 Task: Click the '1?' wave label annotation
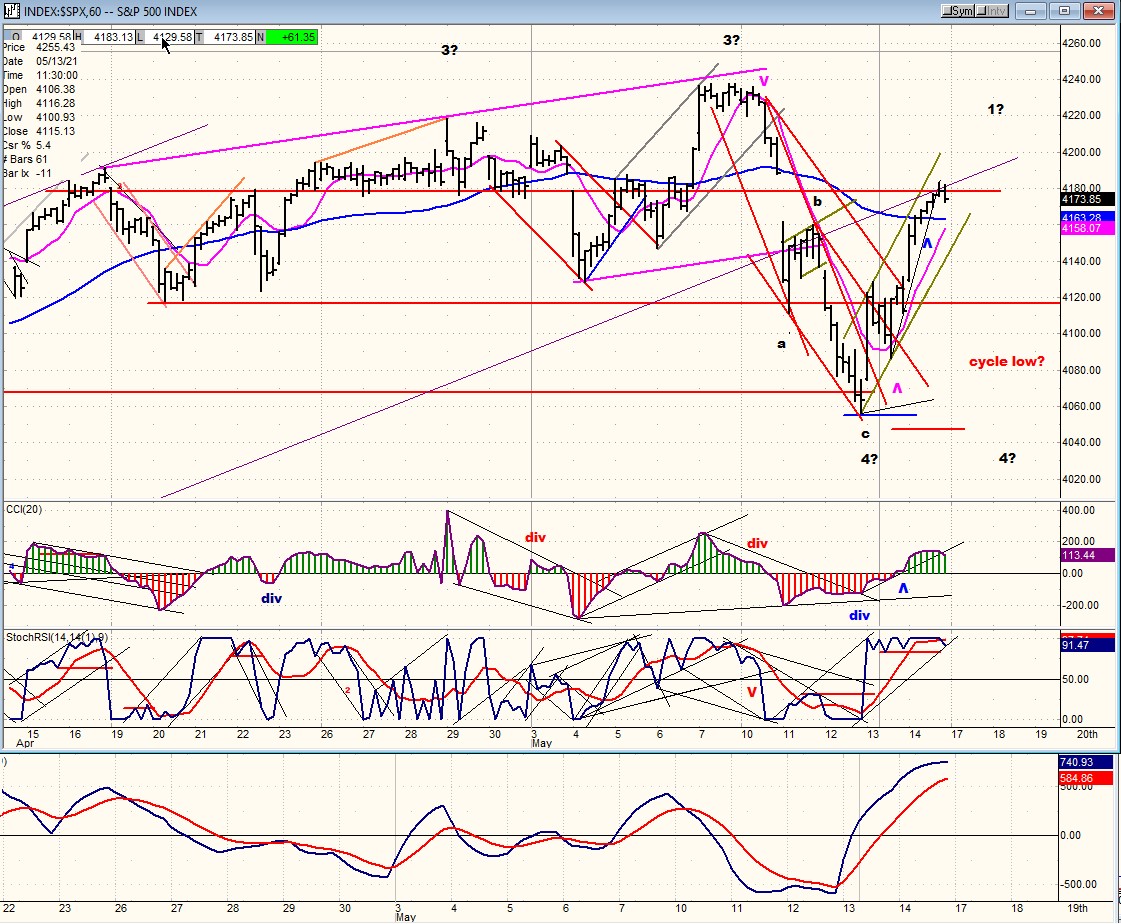(x=996, y=109)
